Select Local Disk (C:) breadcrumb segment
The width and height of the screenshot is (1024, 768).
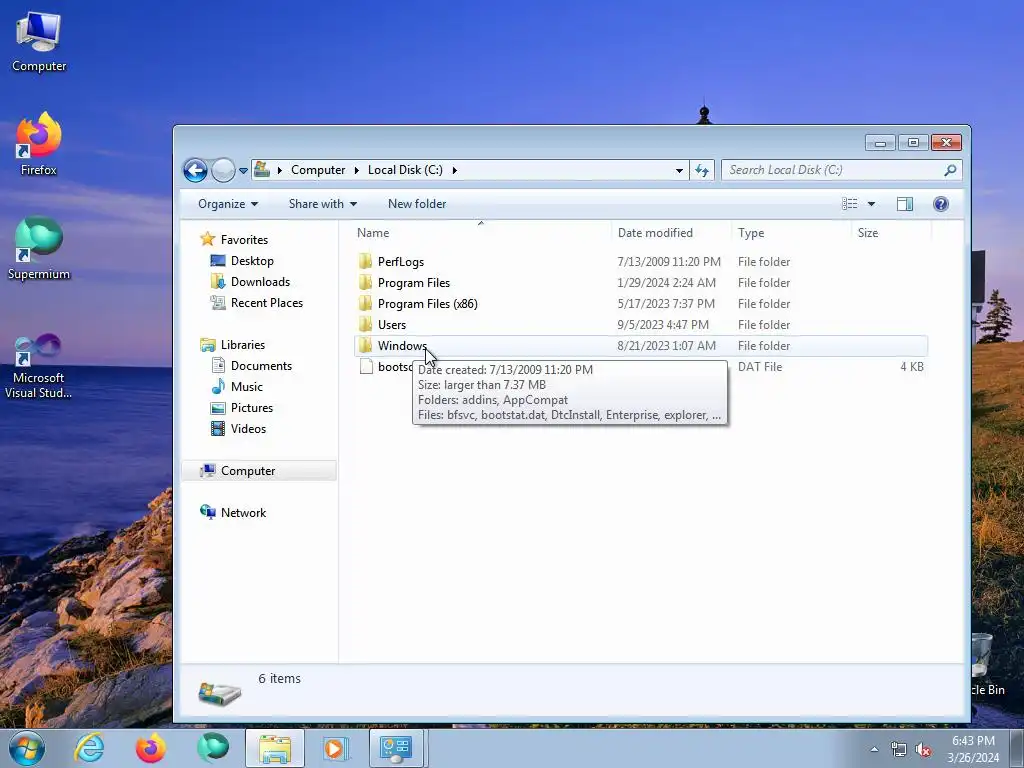pos(405,170)
